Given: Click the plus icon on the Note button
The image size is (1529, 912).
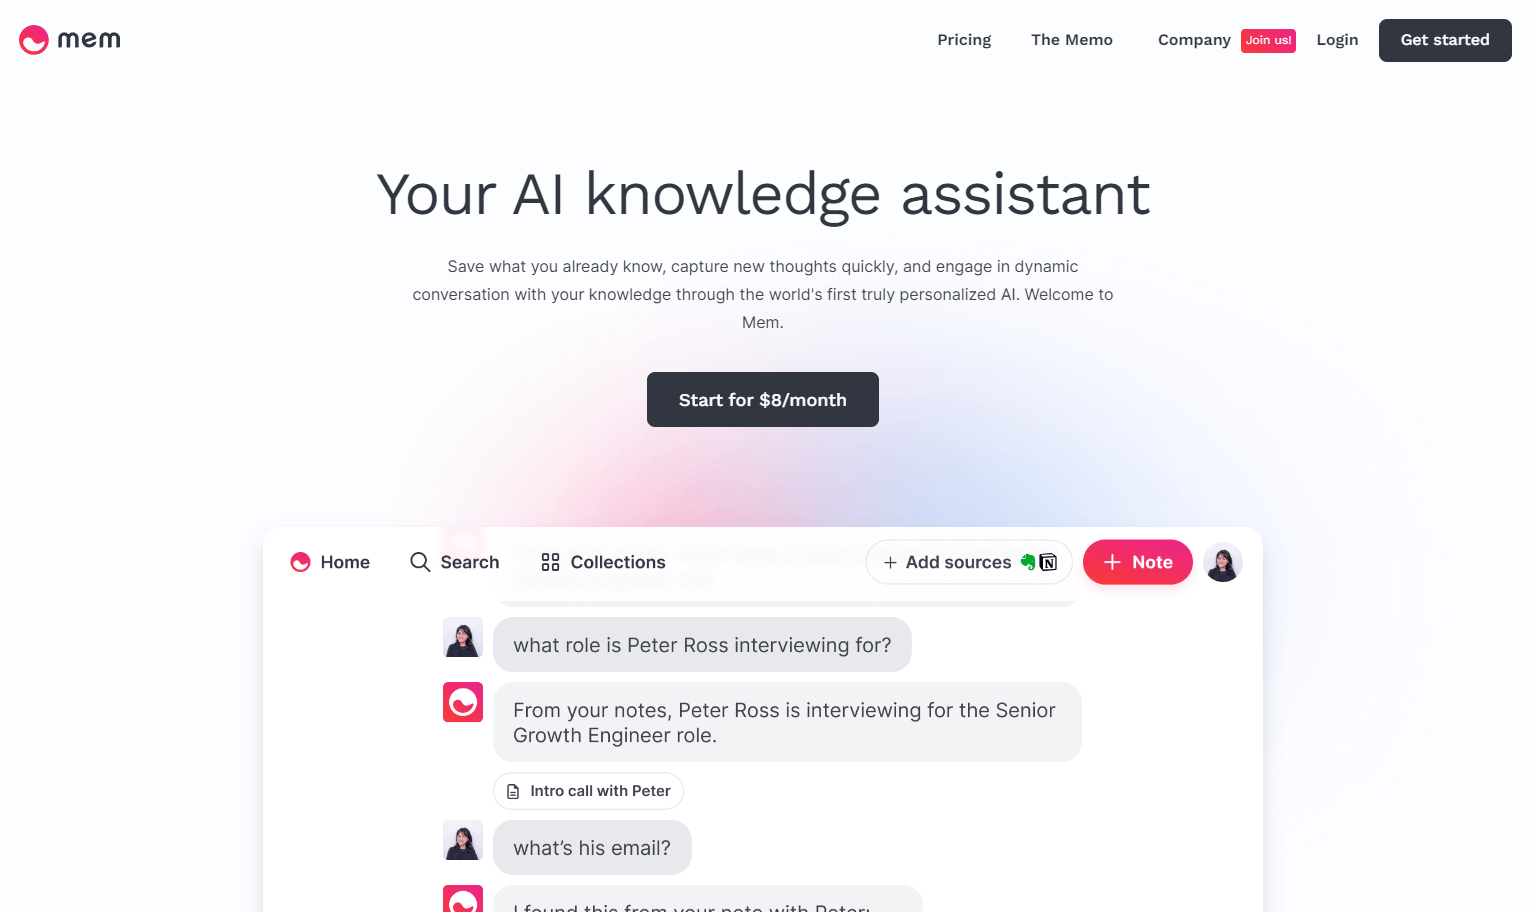Looking at the screenshot, I should 1112,562.
